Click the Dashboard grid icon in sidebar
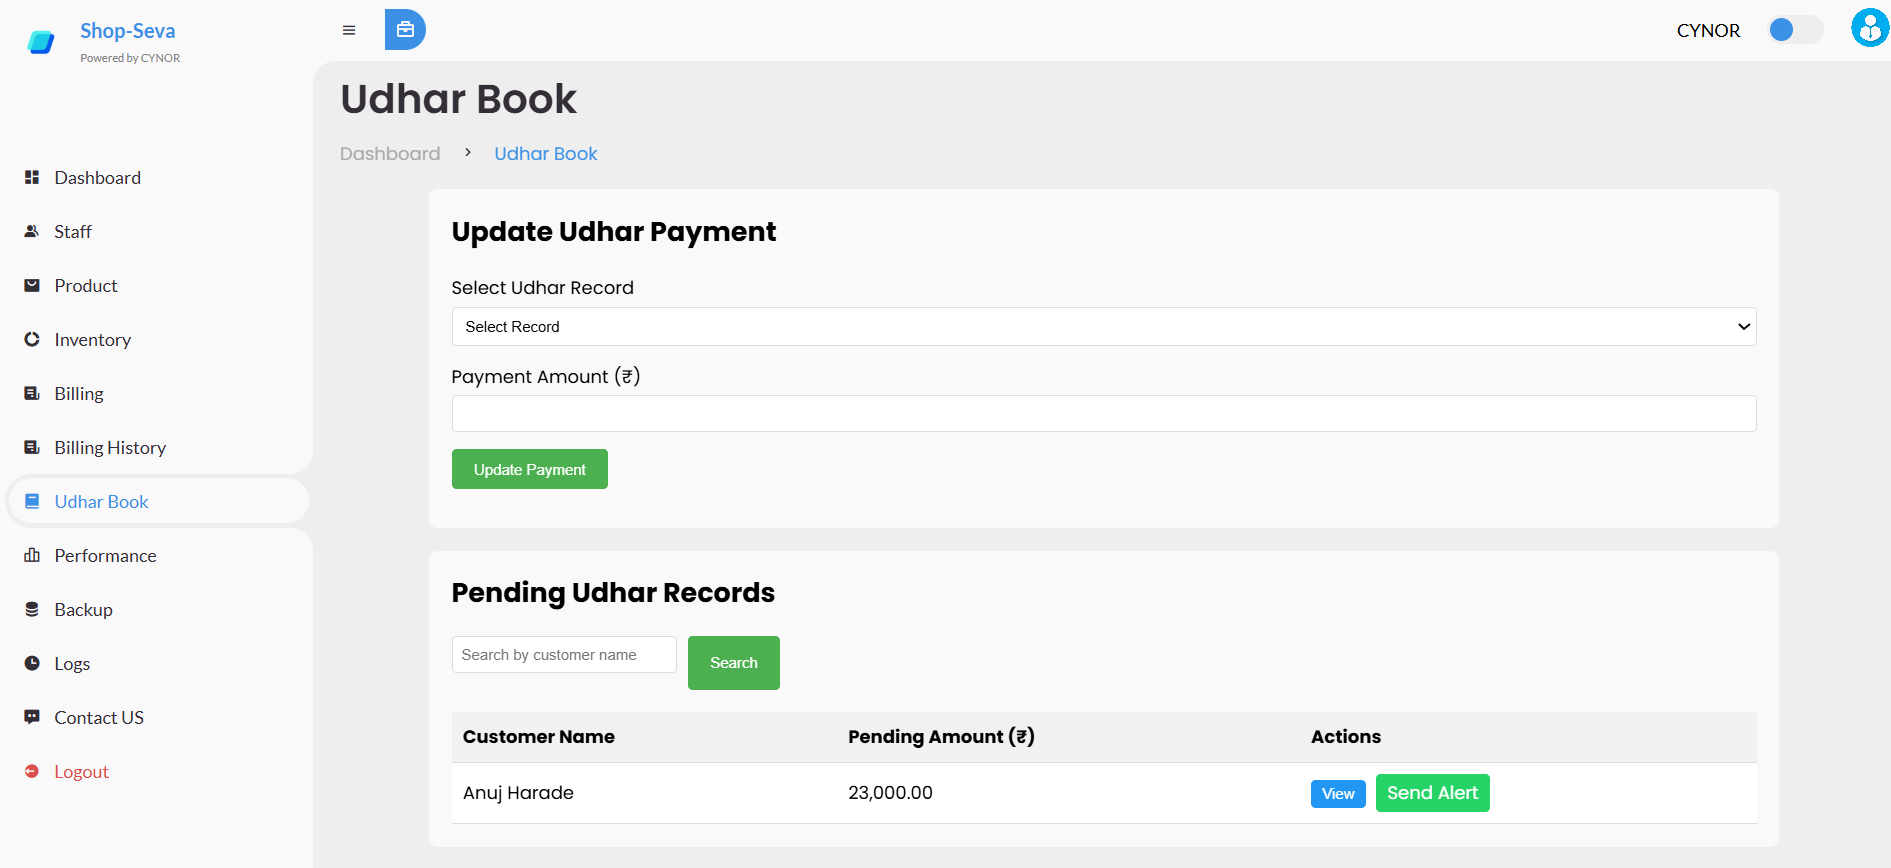The height and width of the screenshot is (868, 1891). (x=32, y=177)
